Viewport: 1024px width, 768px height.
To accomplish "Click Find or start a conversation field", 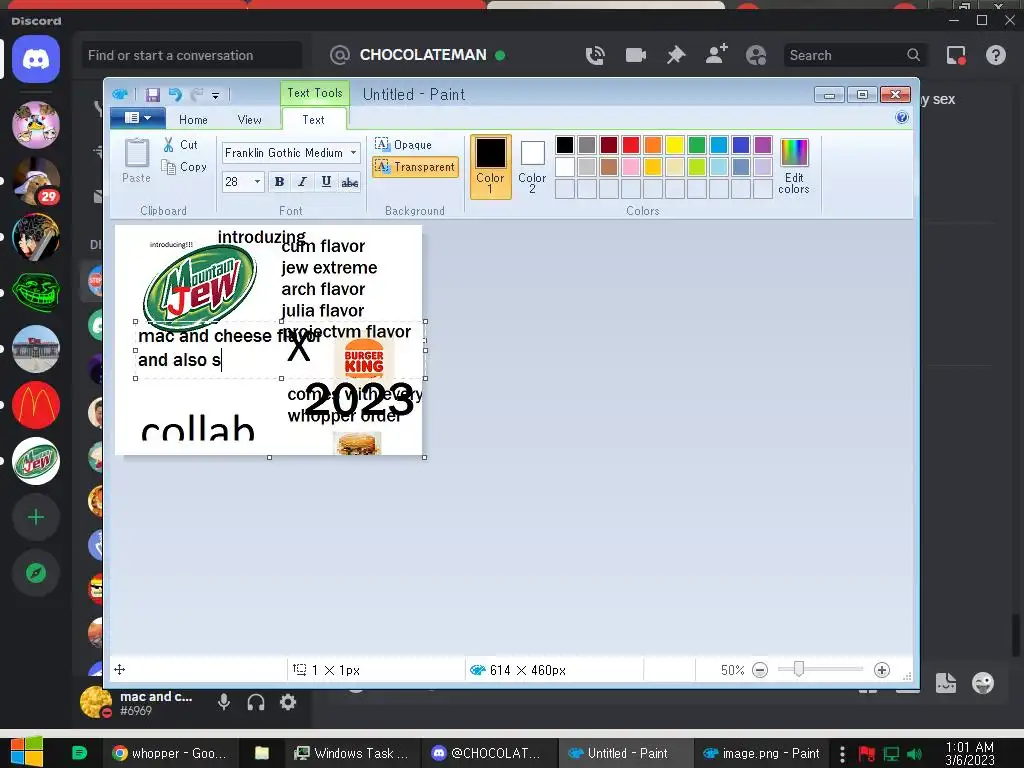I will point(191,56).
